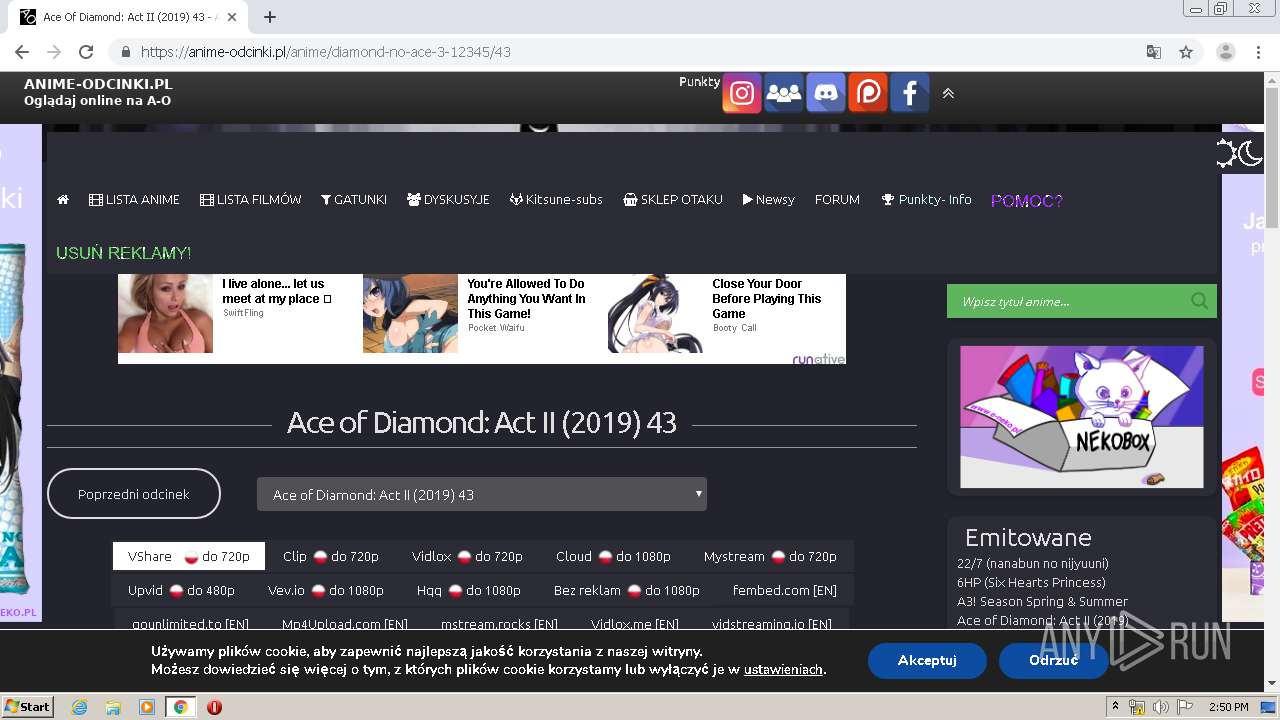The image size is (1280, 720).
Task: Open GATUNKI menu item
Action: 354,200
